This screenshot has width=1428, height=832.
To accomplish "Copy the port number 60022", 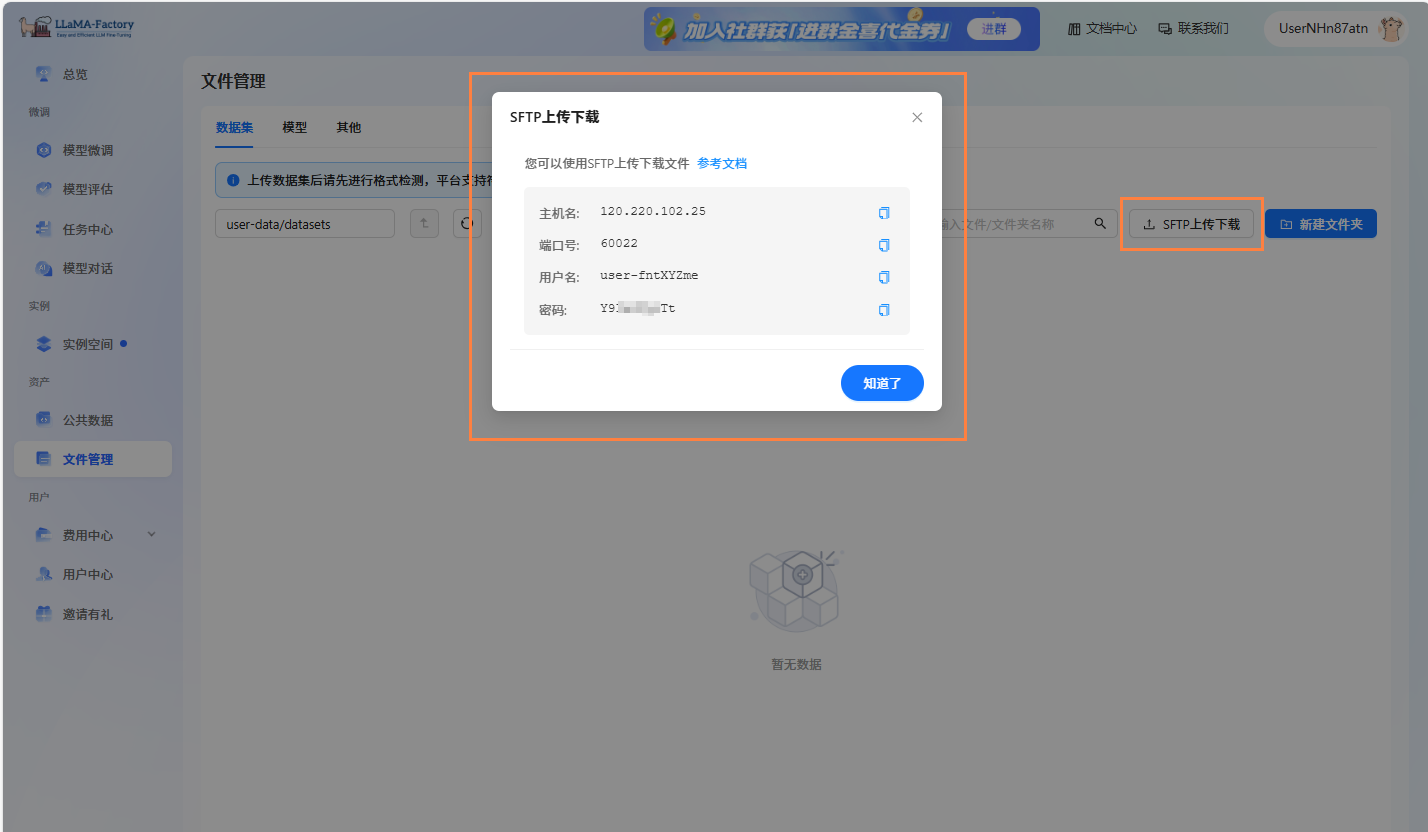I will pos(883,245).
